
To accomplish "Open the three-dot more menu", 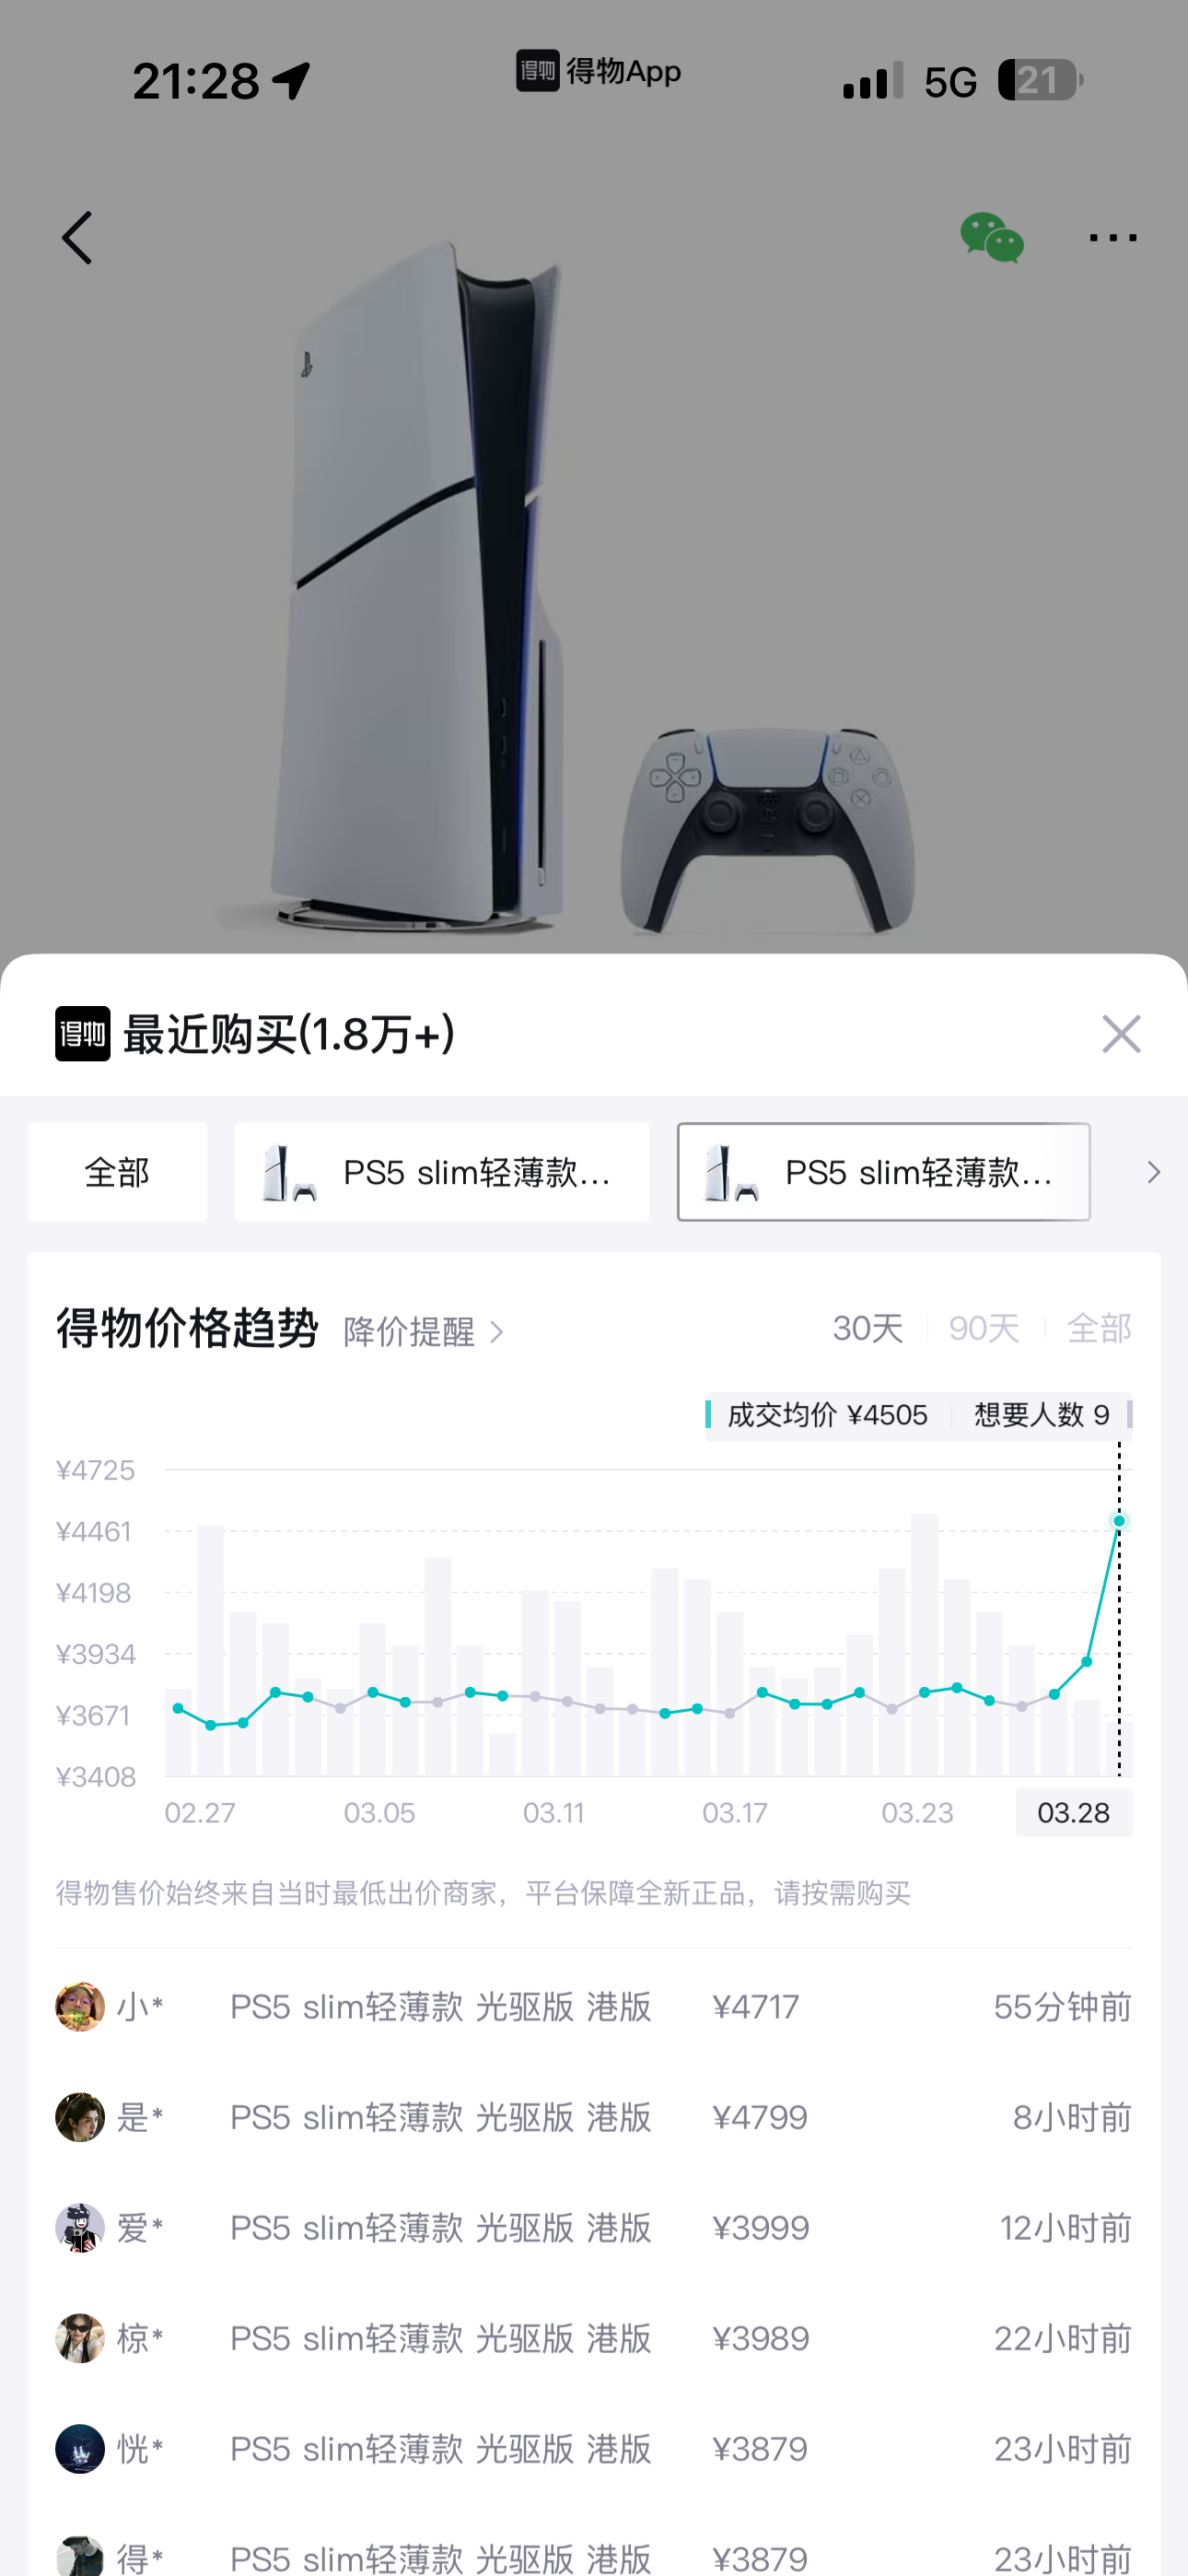I will [1112, 238].
